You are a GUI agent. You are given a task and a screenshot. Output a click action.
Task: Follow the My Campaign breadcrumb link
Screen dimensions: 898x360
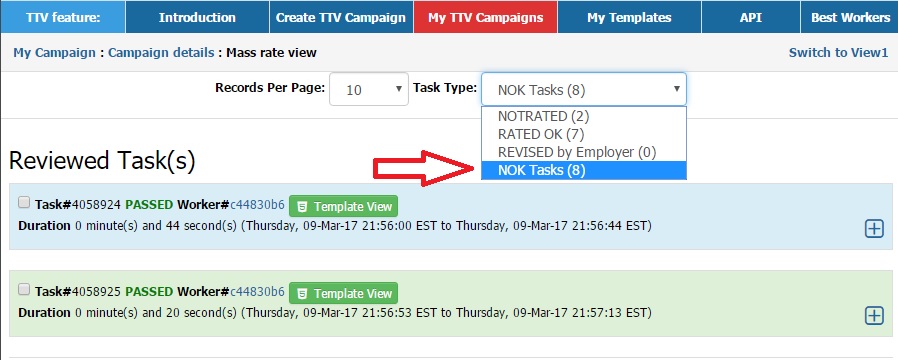click(54, 53)
